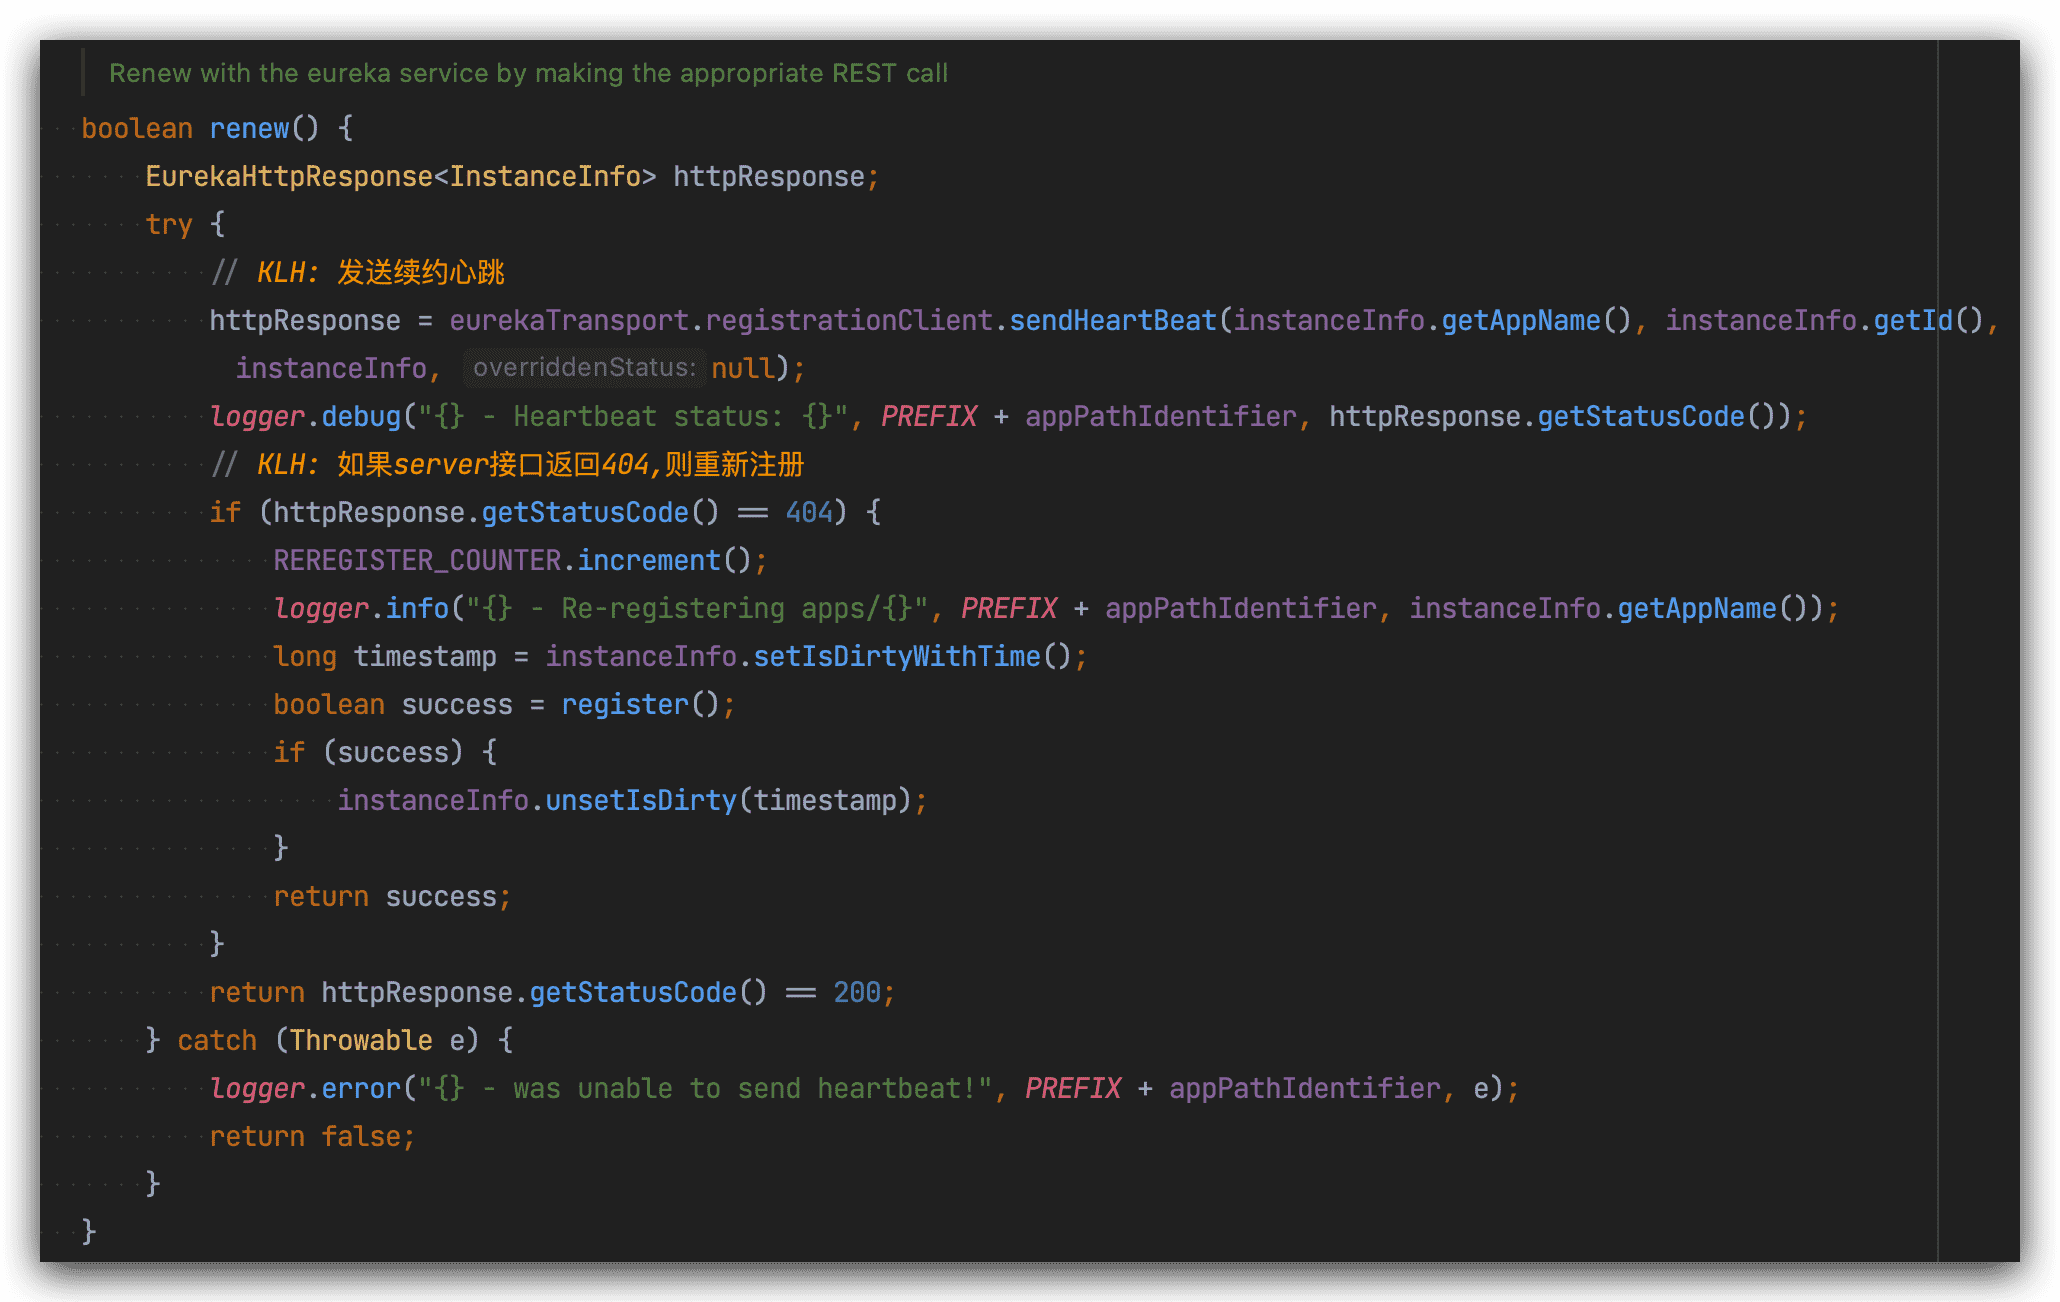Click logger.info call
Image resolution: width=2060 pixels, height=1302 pixels.
click(x=361, y=608)
